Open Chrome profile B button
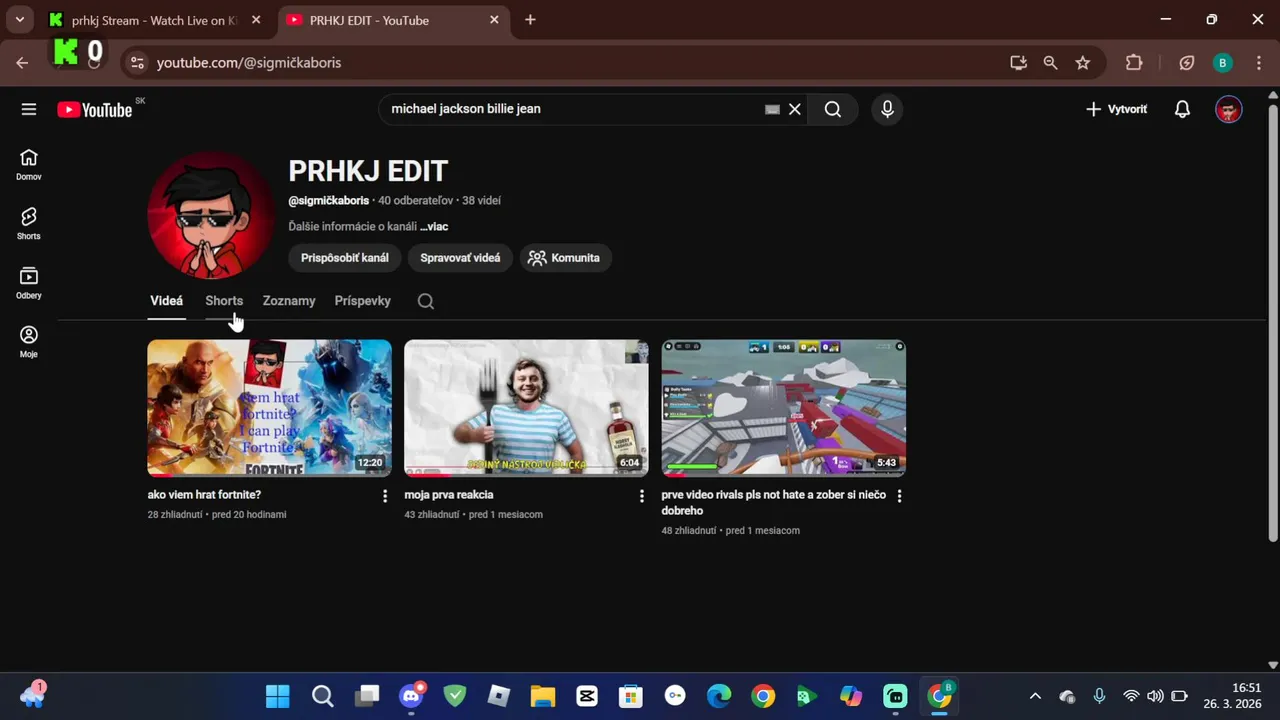Viewport: 1280px width, 720px height. 1222,63
